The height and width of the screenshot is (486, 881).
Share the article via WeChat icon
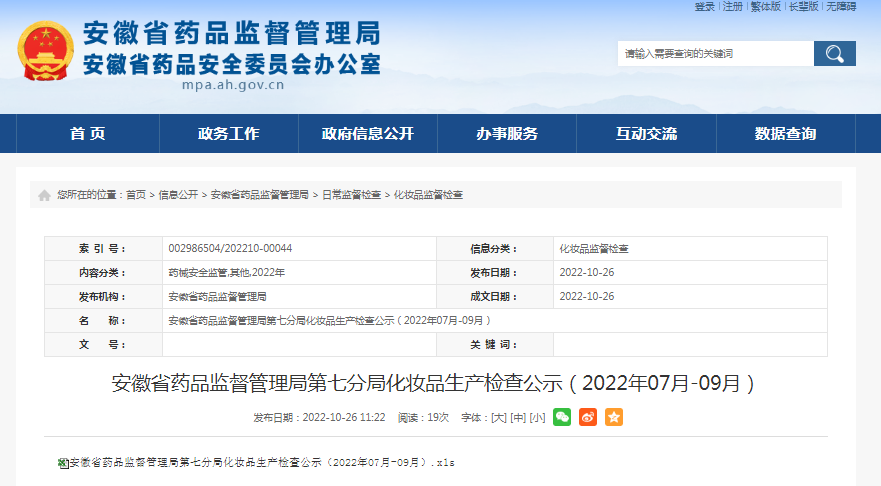tap(562, 417)
